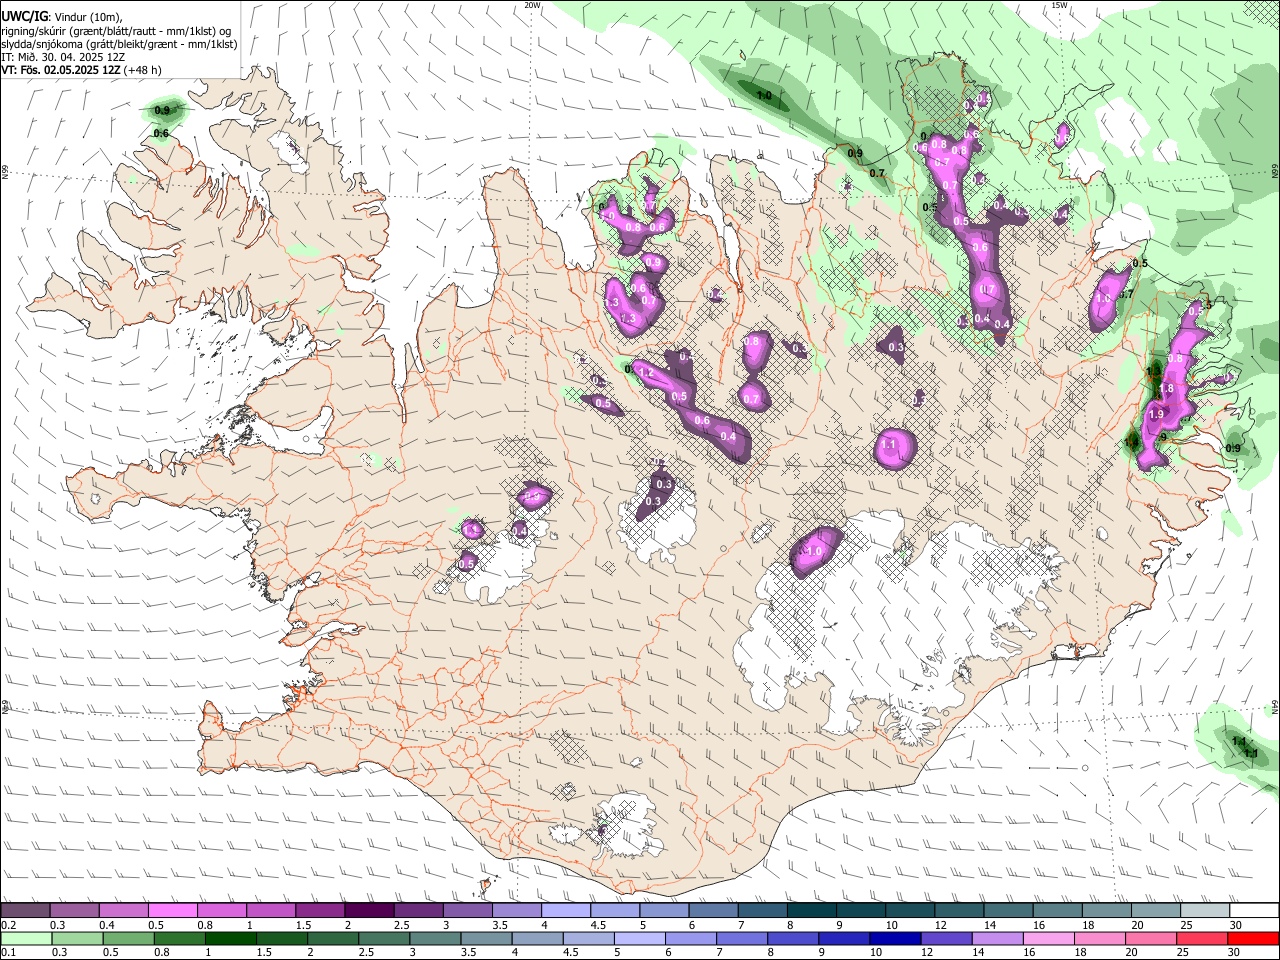Select the lower-row 0.1 pale green swatch
The width and height of the screenshot is (1280, 960).
tap(26, 939)
